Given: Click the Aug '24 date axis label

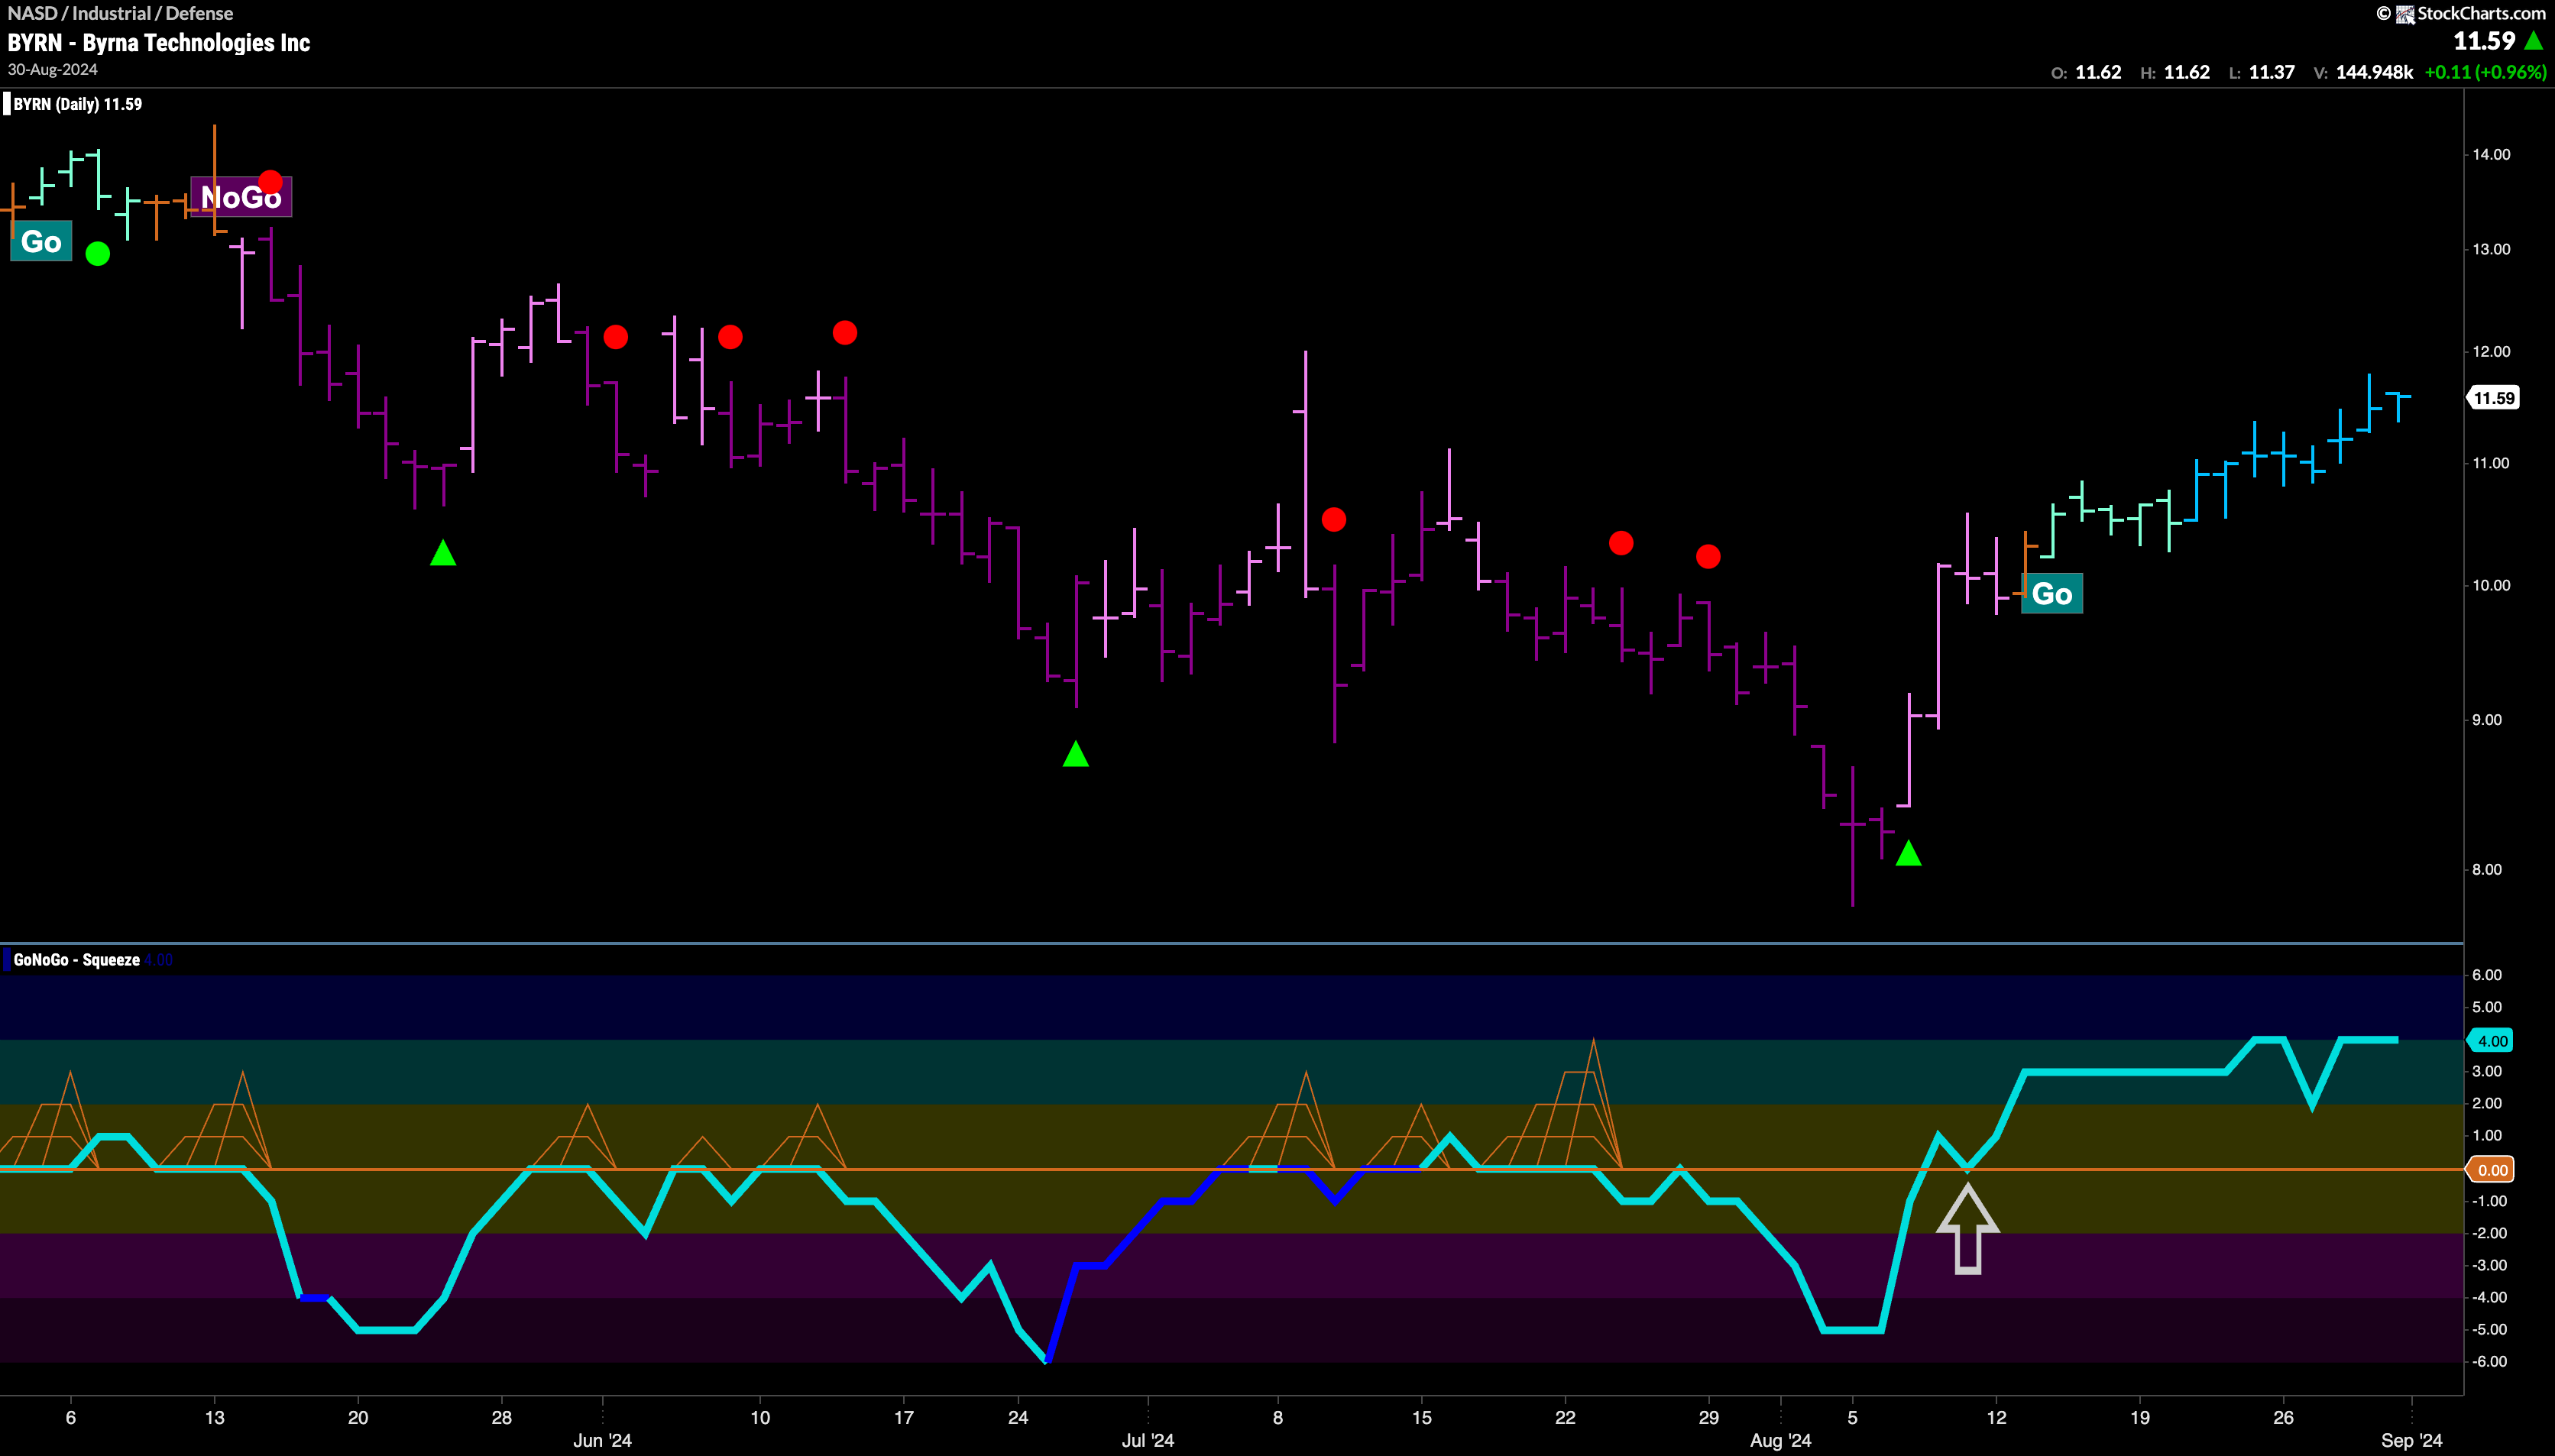Looking at the screenshot, I should (1781, 1440).
